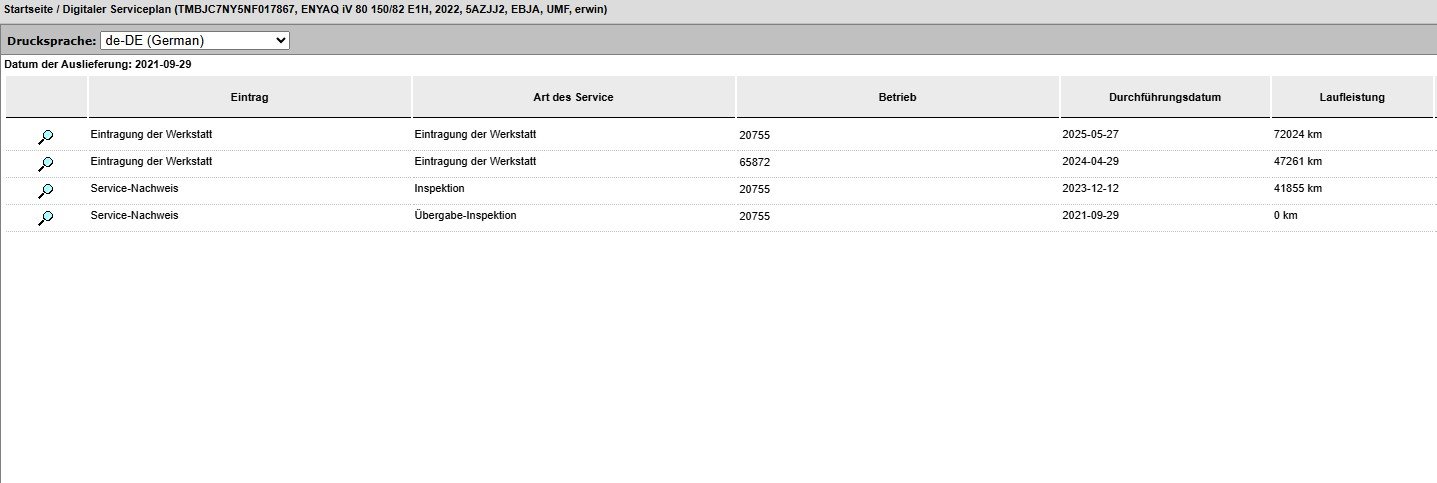Screen dimensions: 1437x483
Task: Select the Übergabe-Inspektion service type text
Action: click(x=465, y=215)
